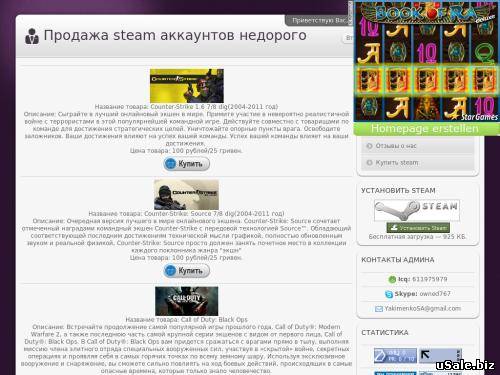Click the Steam logo banner
Image resolution: width=500 pixels, height=375 pixels.
[417, 210]
